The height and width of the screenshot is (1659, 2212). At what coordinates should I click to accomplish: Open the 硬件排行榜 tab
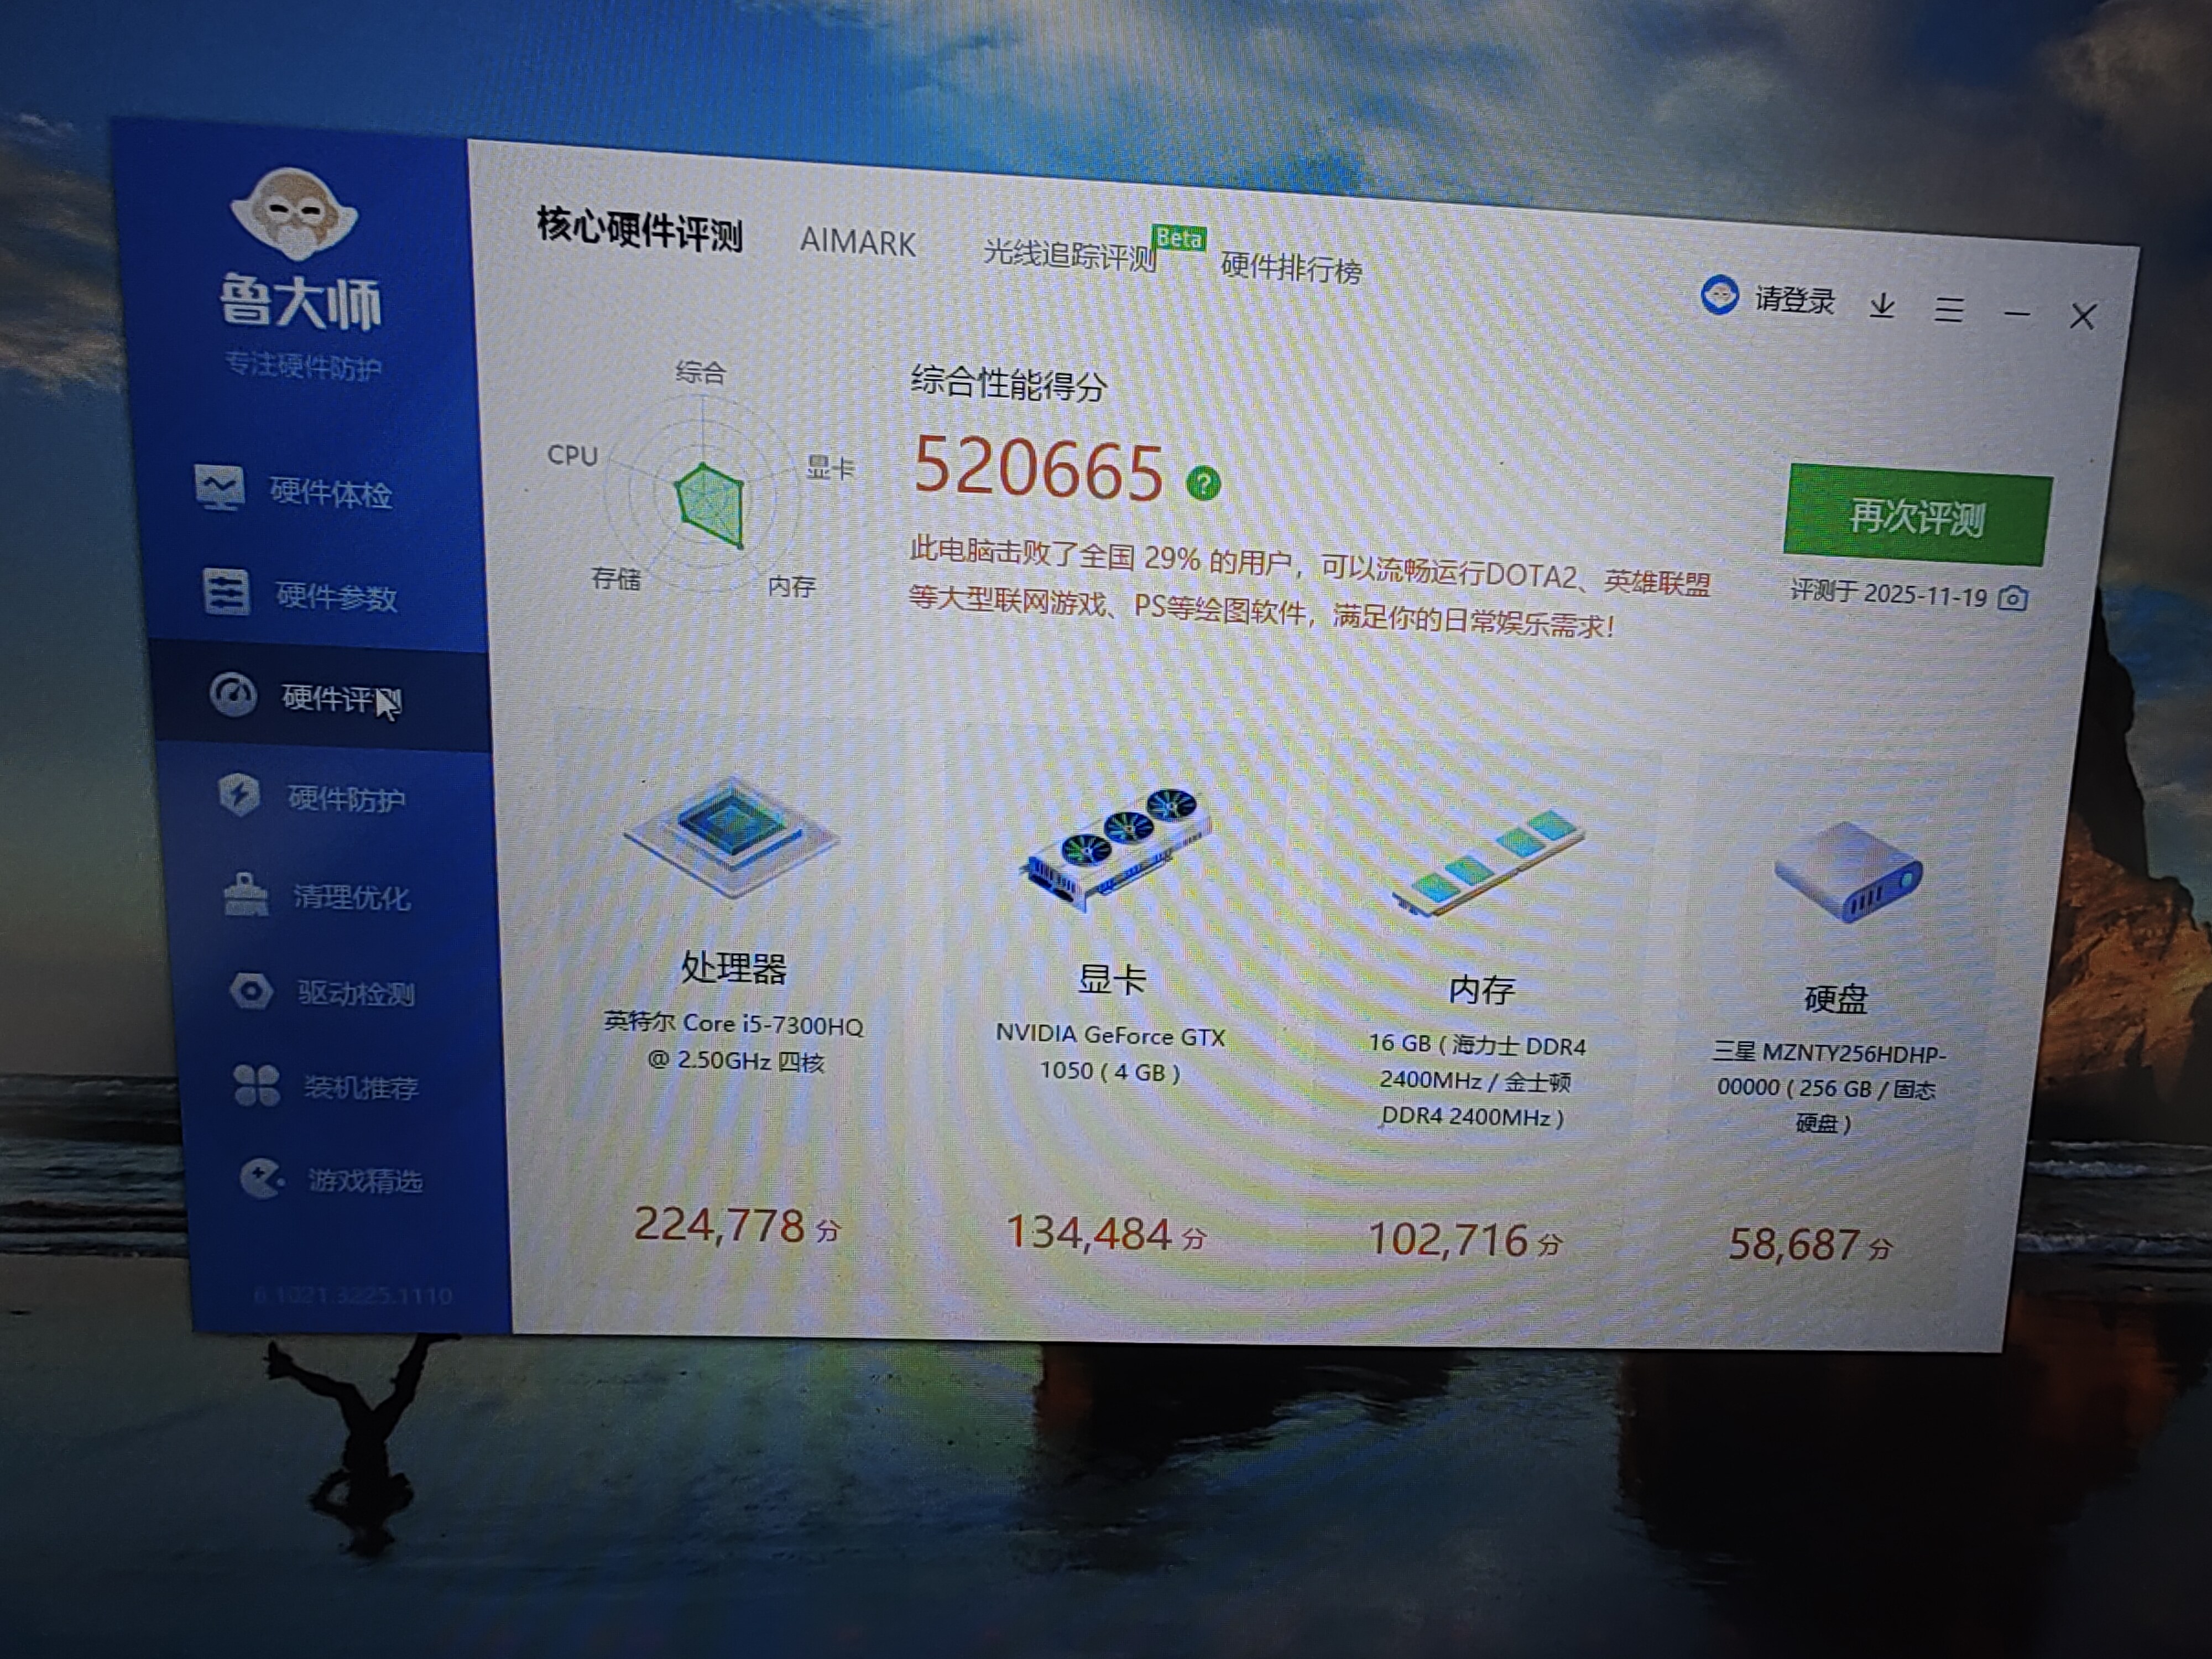pyautogui.click(x=1291, y=269)
